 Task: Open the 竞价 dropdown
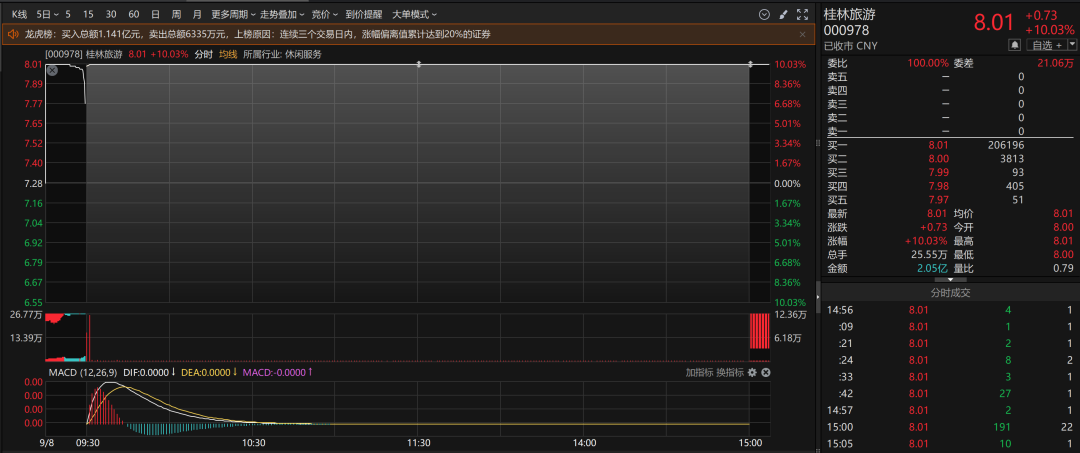(x=324, y=14)
